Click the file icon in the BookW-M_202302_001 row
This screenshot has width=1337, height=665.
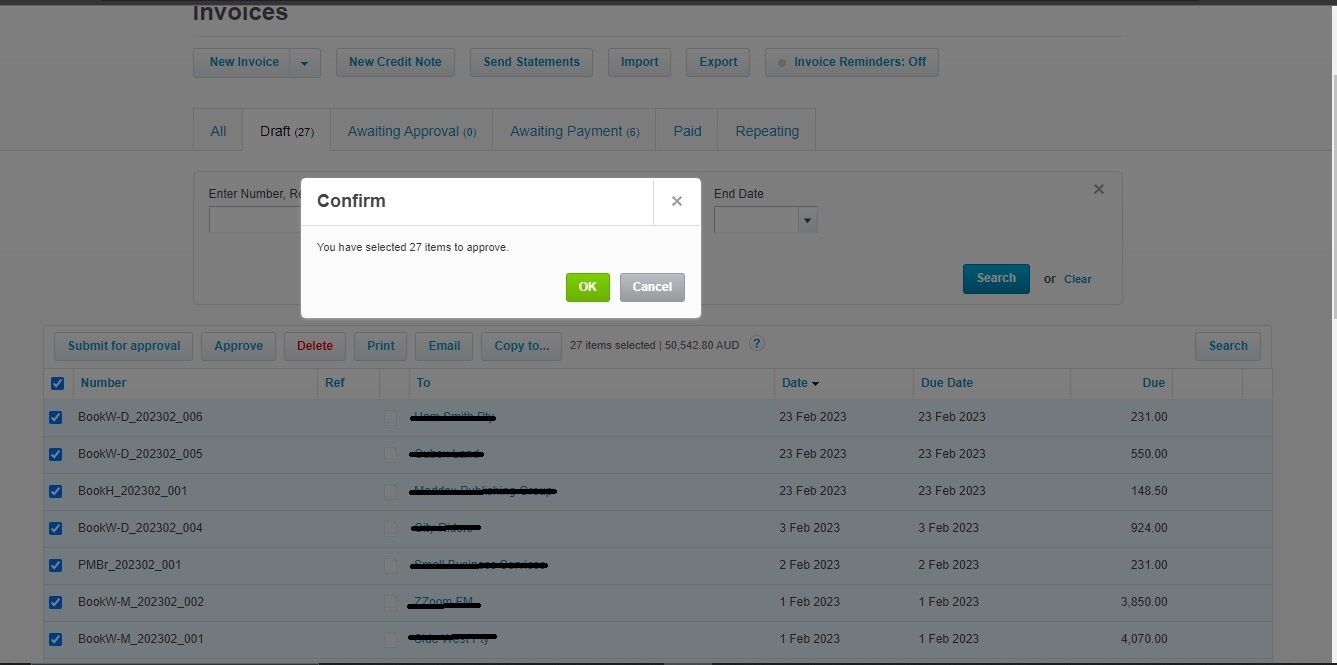click(391, 640)
